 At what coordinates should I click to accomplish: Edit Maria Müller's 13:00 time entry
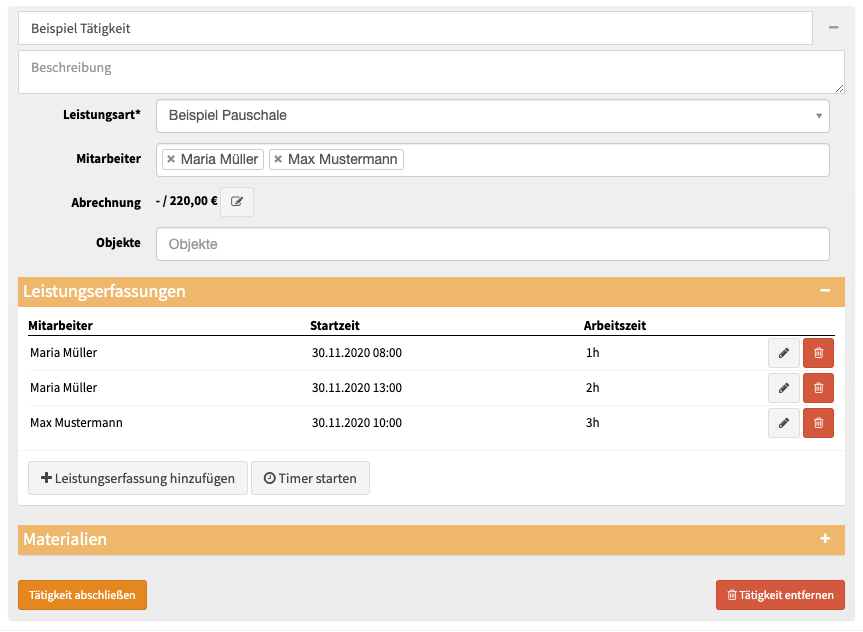click(x=783, y=388)
